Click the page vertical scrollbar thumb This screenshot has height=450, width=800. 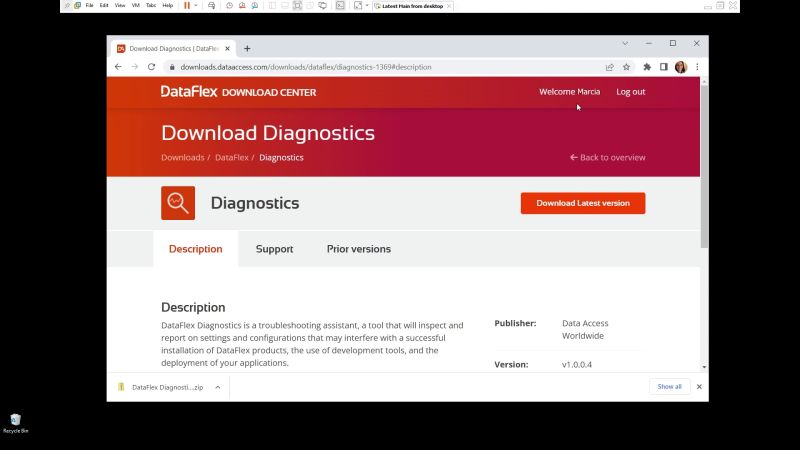point(704,167)
